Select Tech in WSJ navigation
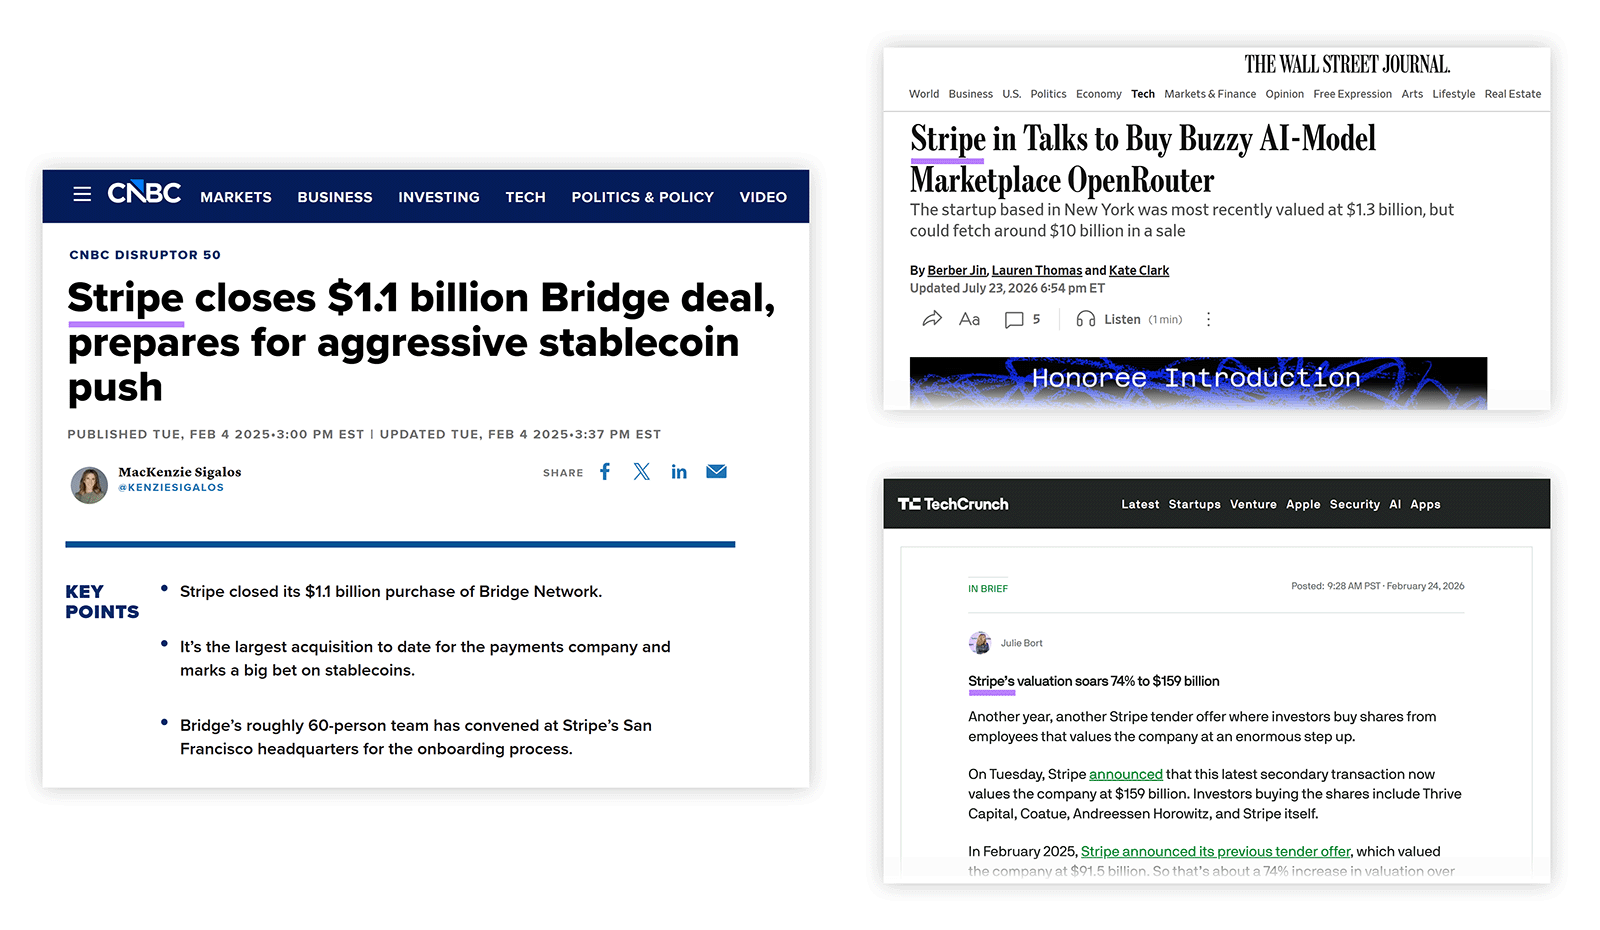This screenshot has width=1600, height=930. coord(1143,94)
